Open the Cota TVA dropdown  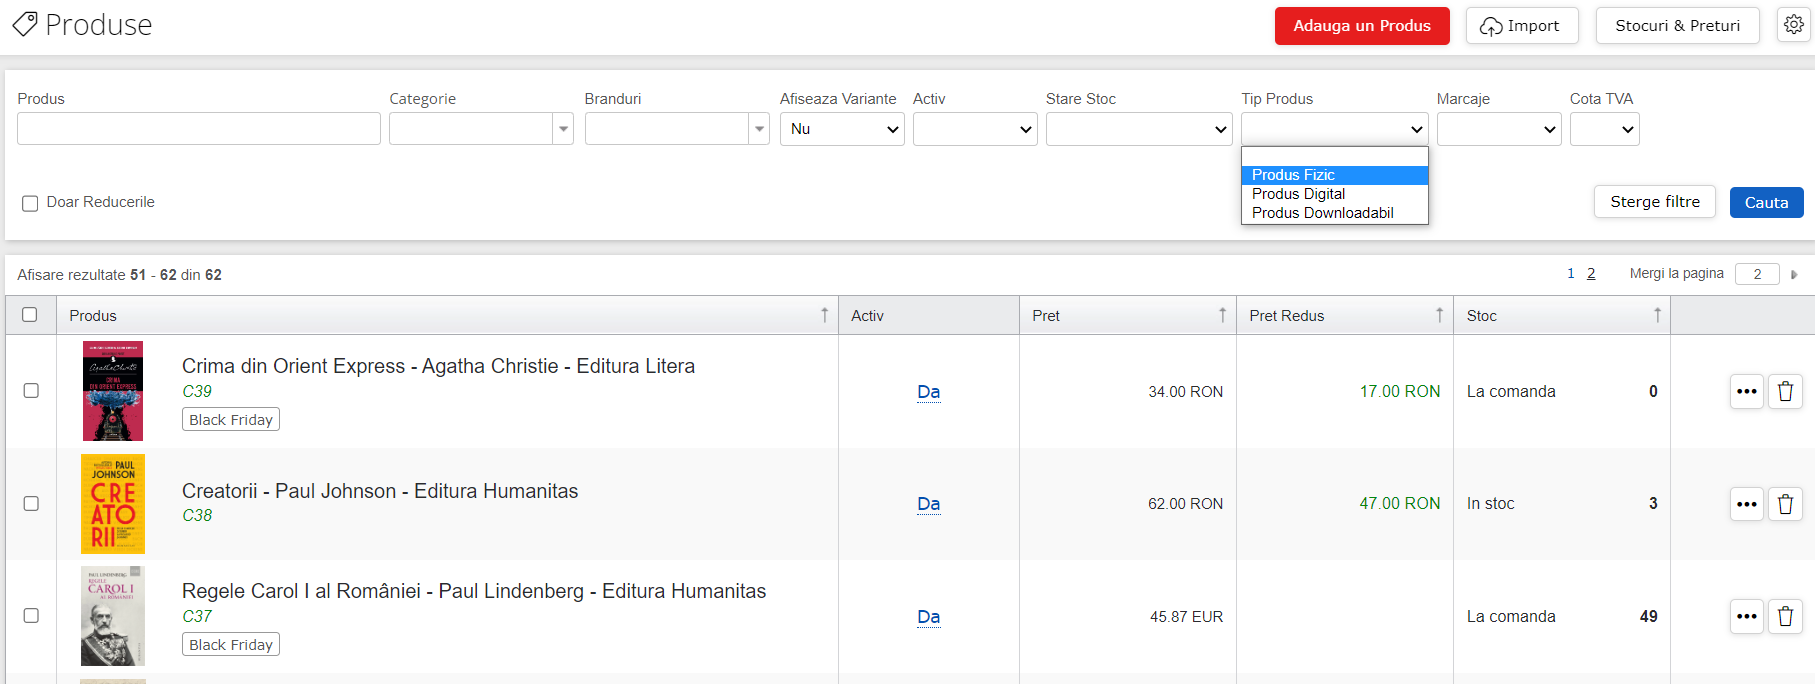1605,129
